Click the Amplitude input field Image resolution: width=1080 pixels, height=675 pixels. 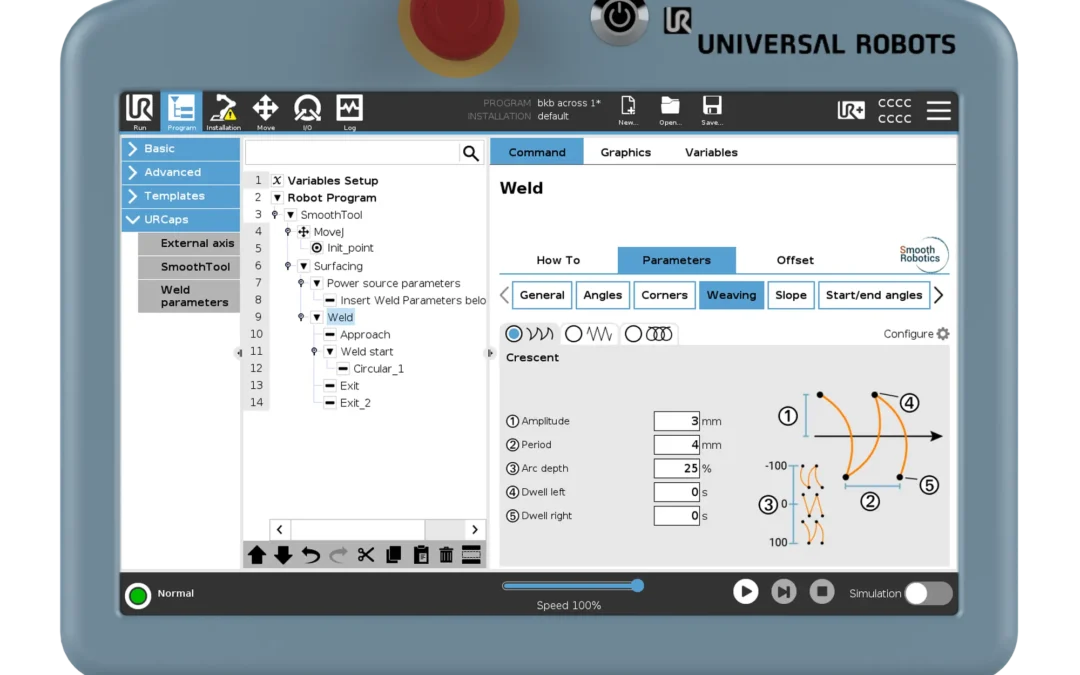click(676, 421)
